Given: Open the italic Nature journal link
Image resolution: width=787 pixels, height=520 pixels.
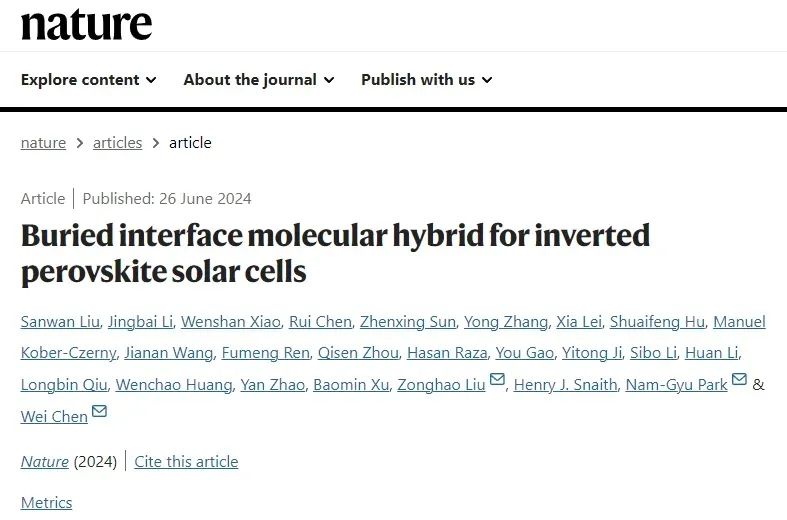Looking at the screenshot, I should click(45, 462).
